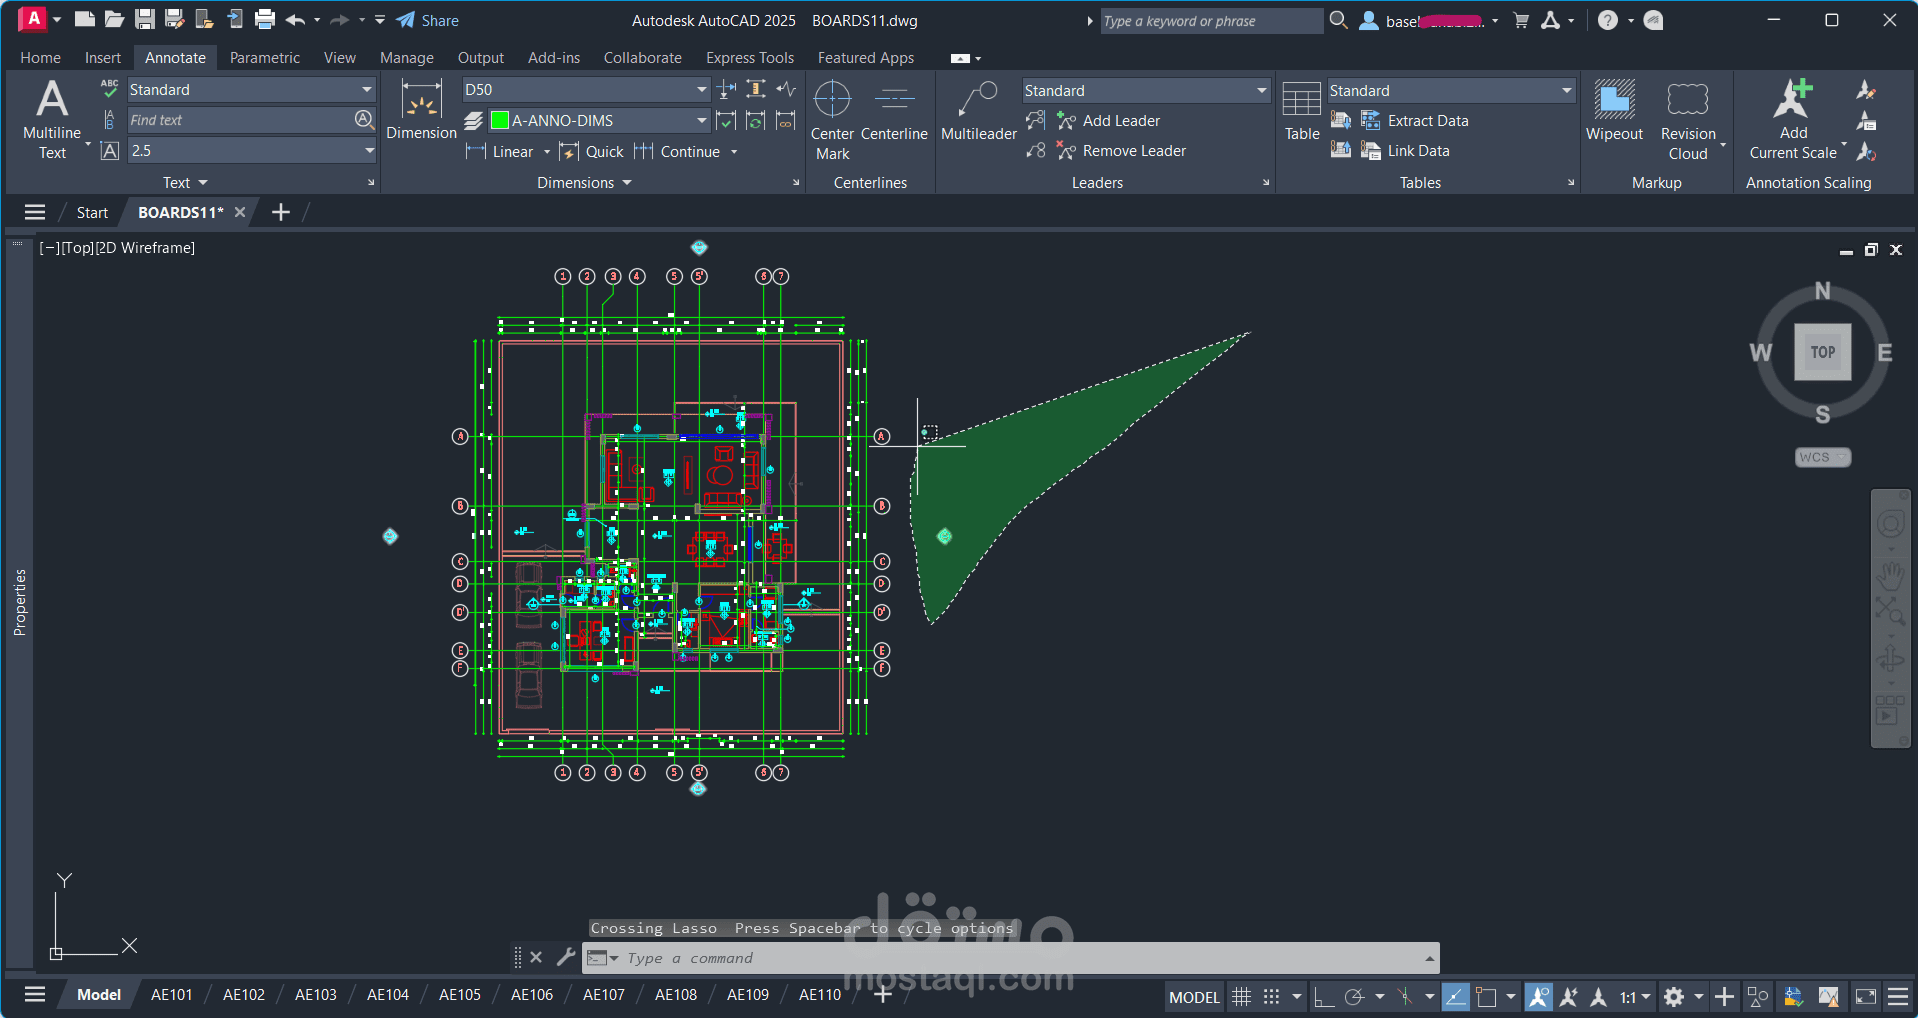Click Link Data button
This screenshot has height=1018, width=1918.
1405,151
